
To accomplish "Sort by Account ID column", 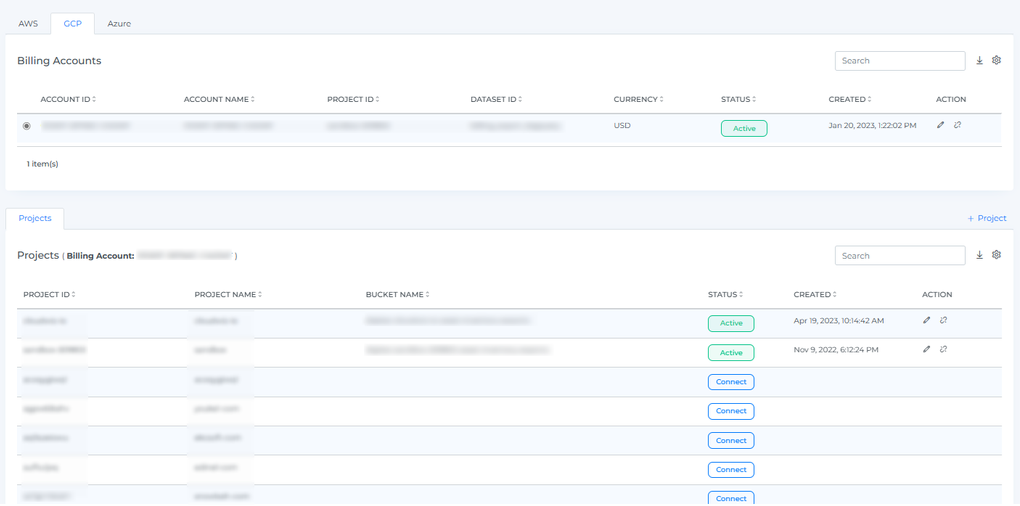I will coord(68,100).
